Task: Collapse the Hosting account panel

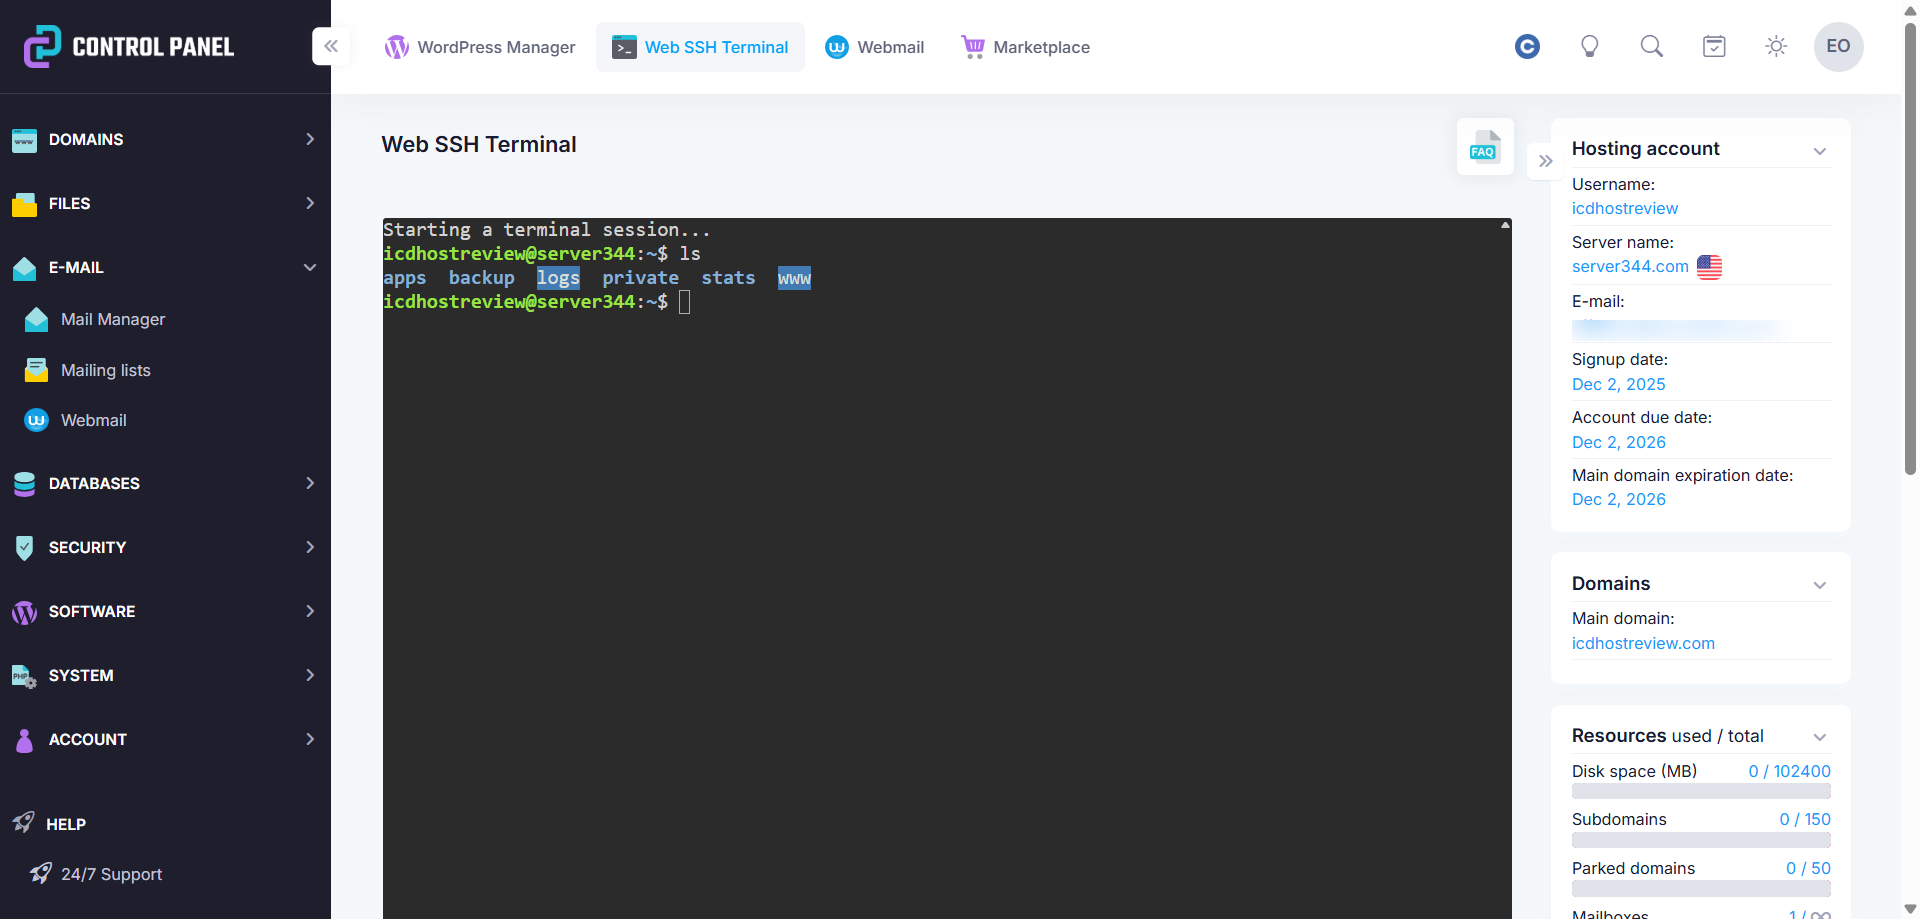Action: point(1820,151)
